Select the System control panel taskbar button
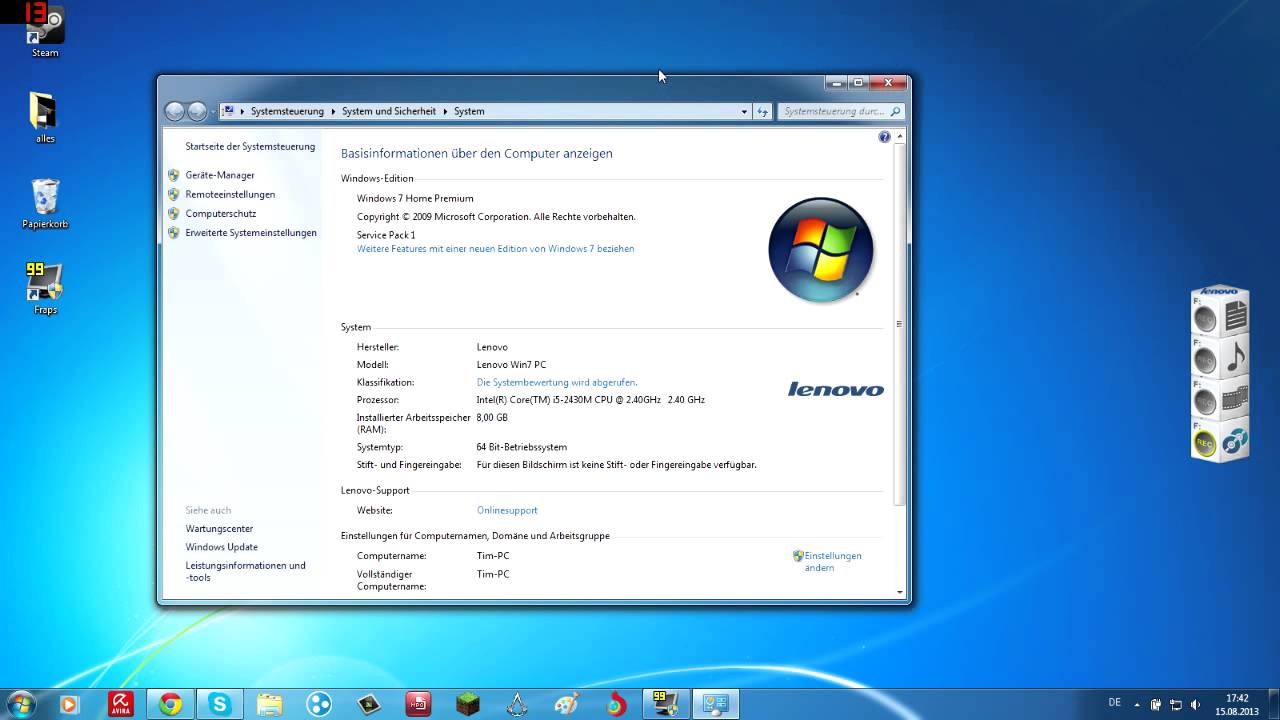This screenshot has width=1280, height=720. 716,704
